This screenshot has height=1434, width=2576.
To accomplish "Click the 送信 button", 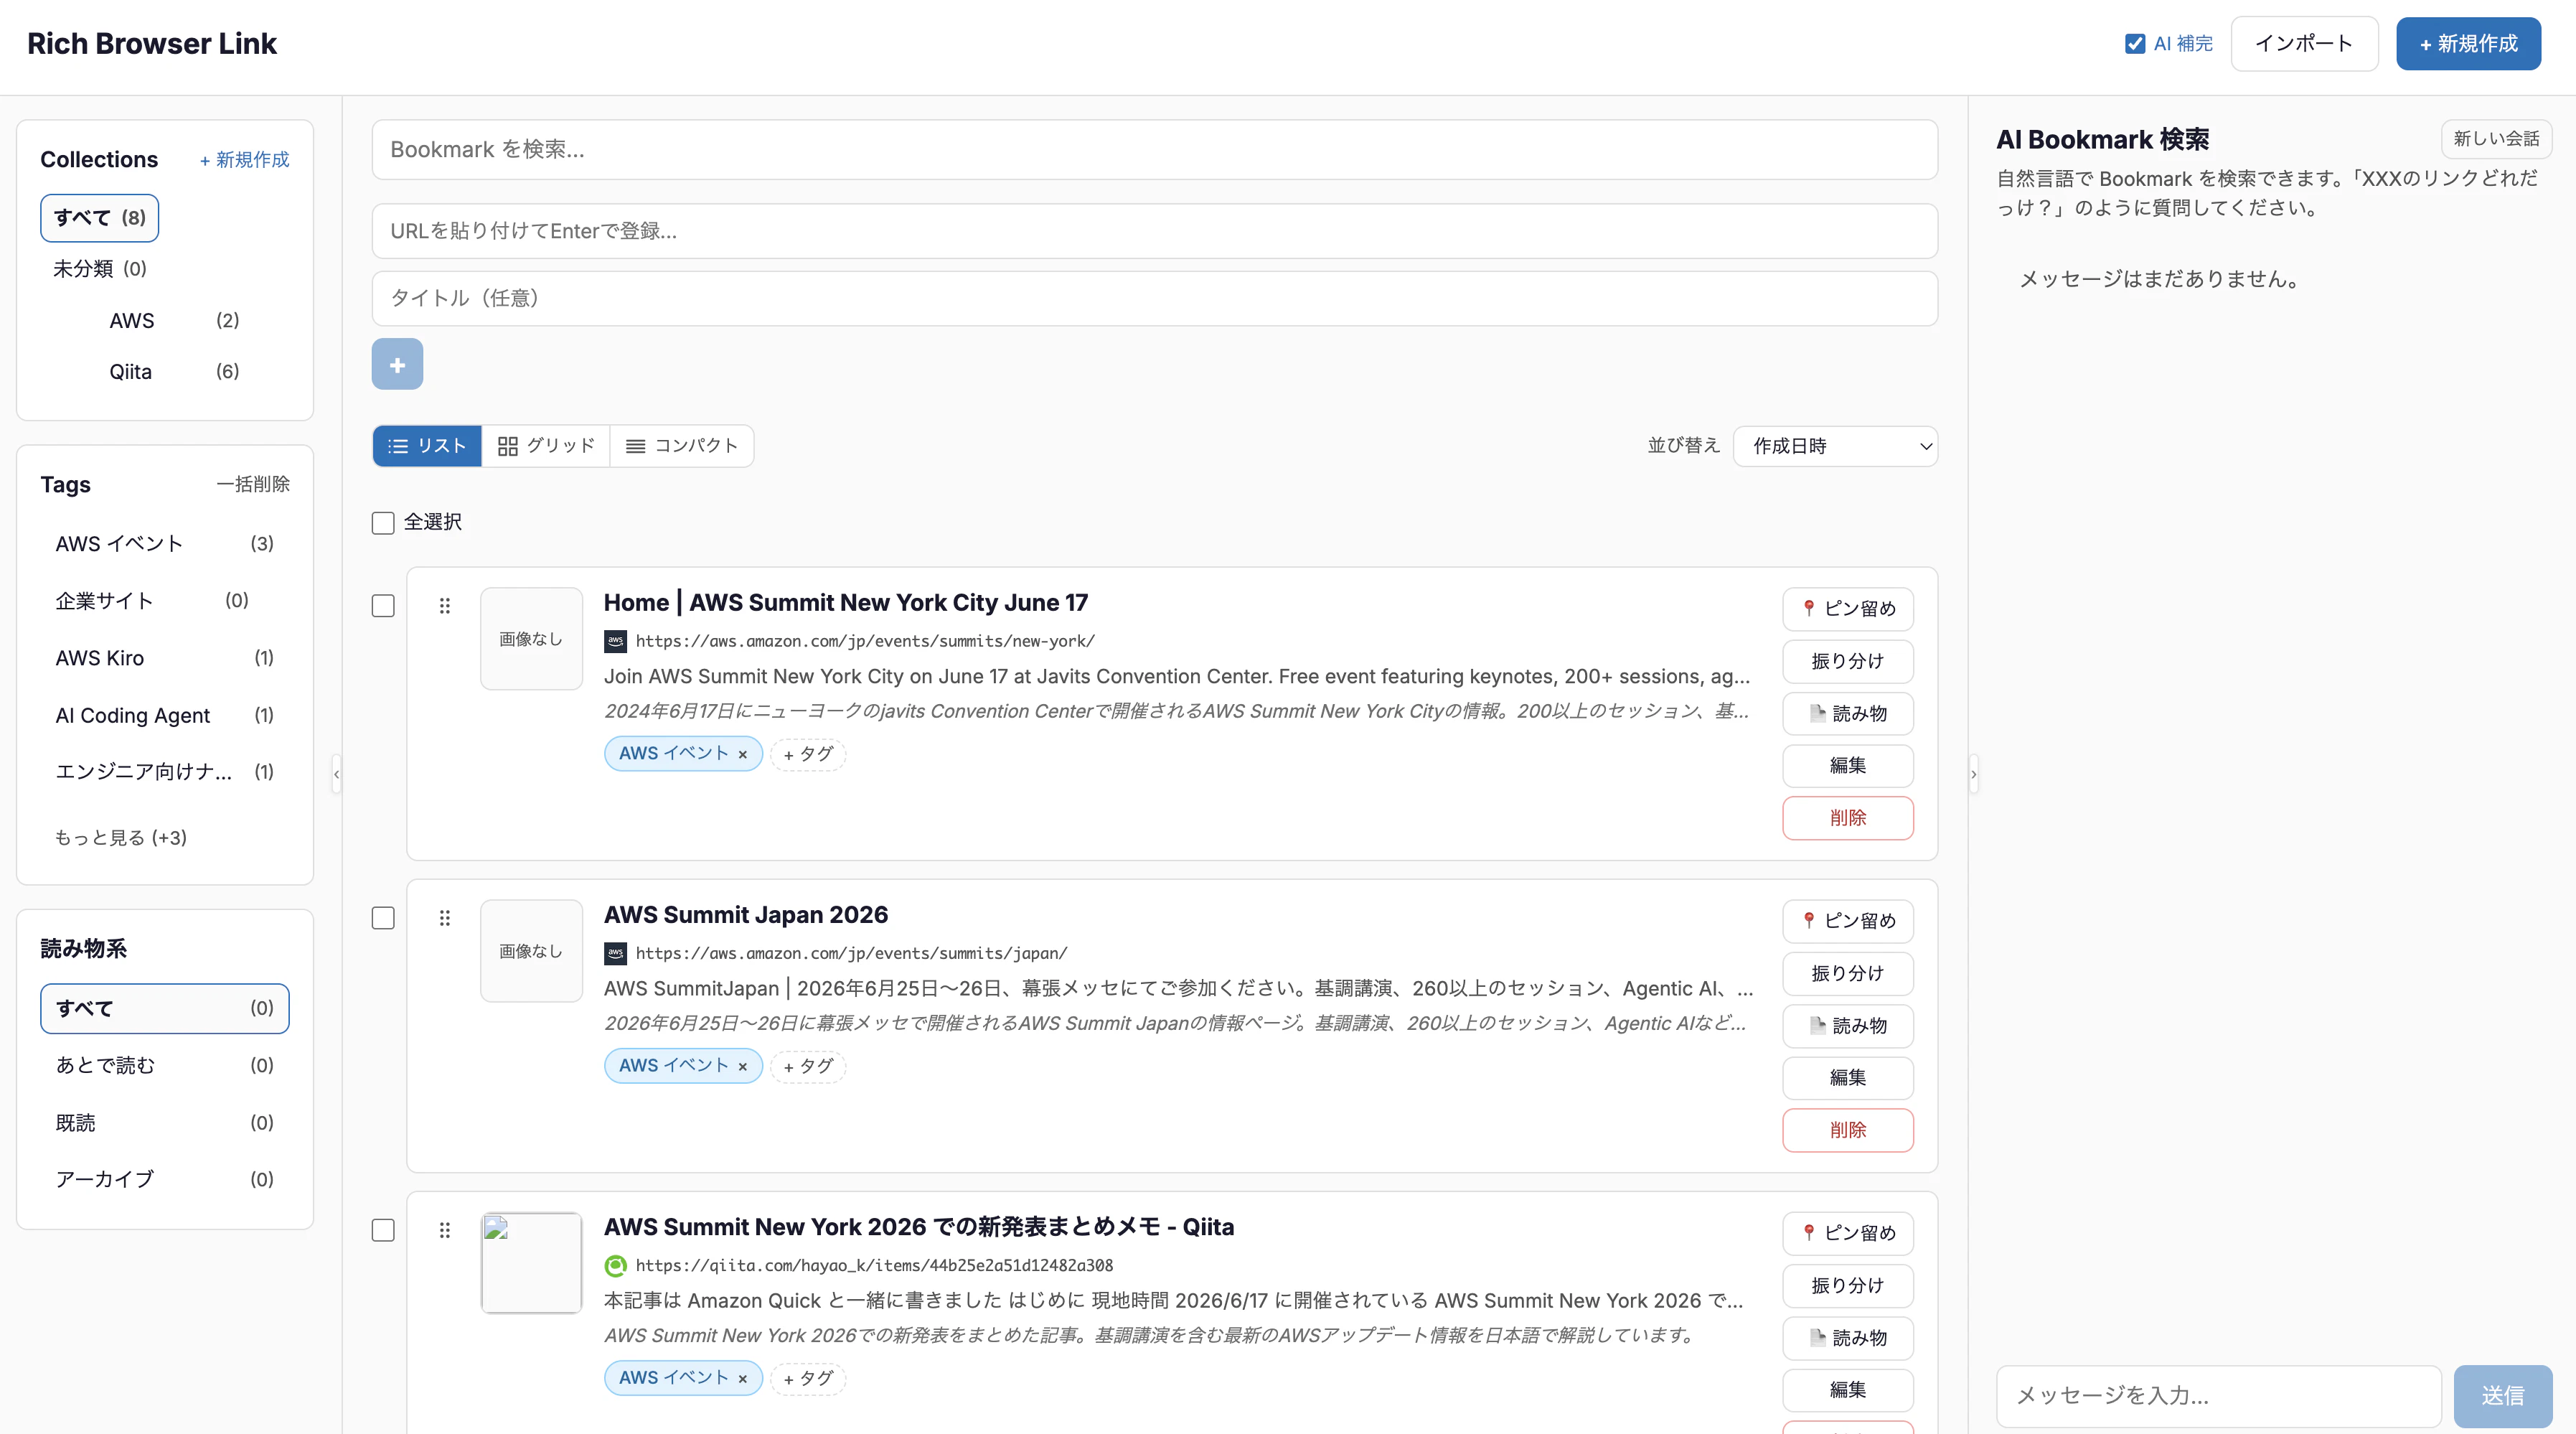I will tap(2503, 1396).
